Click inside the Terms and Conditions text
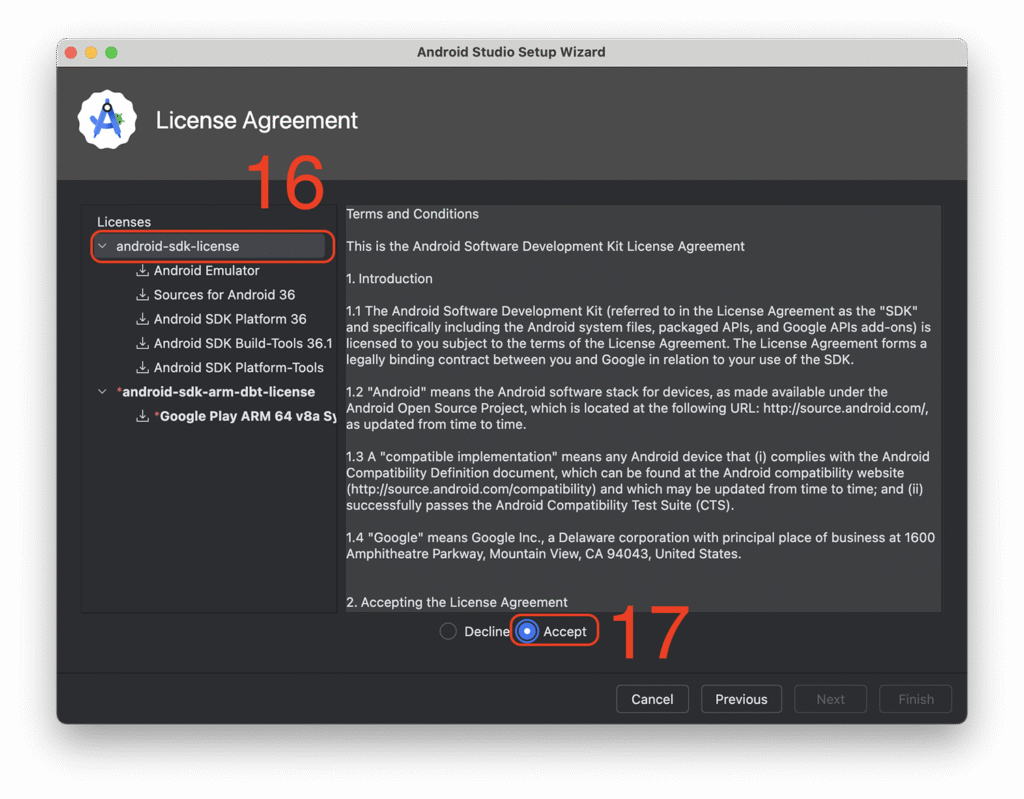Image resolution: width=1024 pixels, height=799 pixels. [x=640, y=420]
